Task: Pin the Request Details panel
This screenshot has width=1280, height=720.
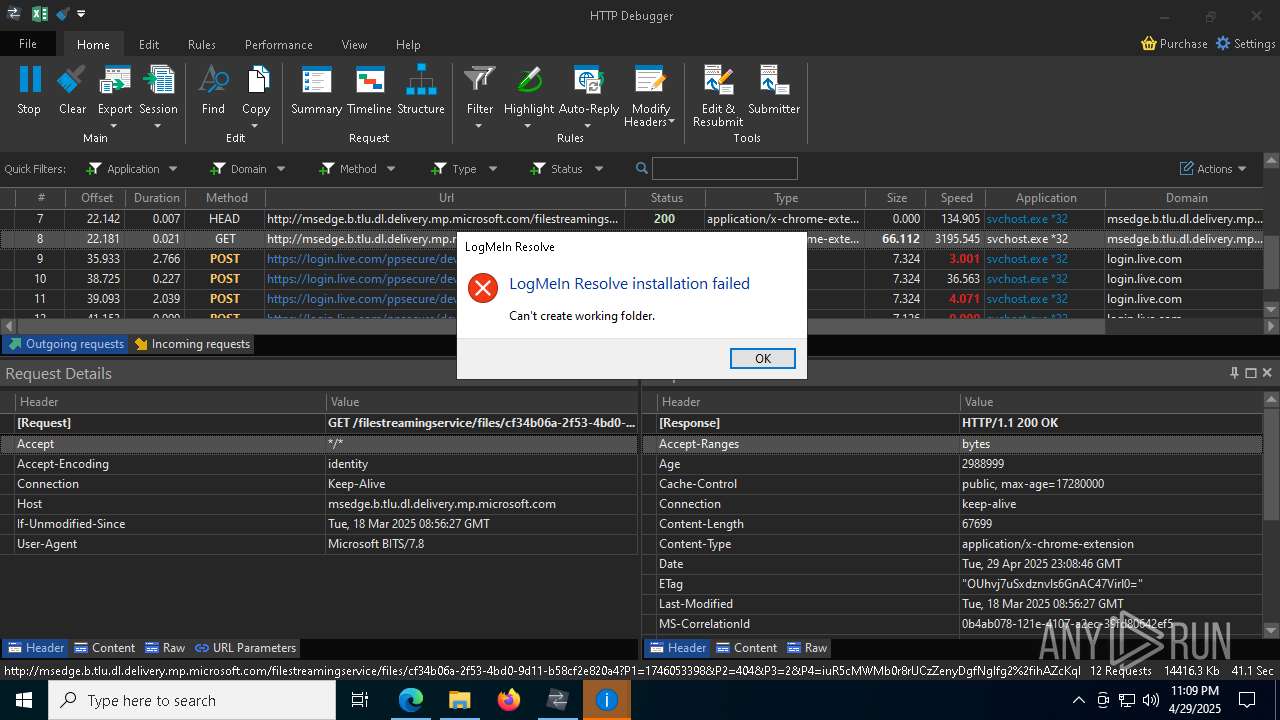Action: [x=1234, y=373]
